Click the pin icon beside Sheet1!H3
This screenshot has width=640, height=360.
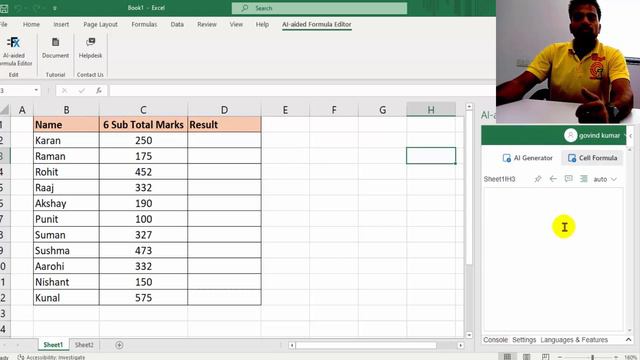tap(538, 179)
